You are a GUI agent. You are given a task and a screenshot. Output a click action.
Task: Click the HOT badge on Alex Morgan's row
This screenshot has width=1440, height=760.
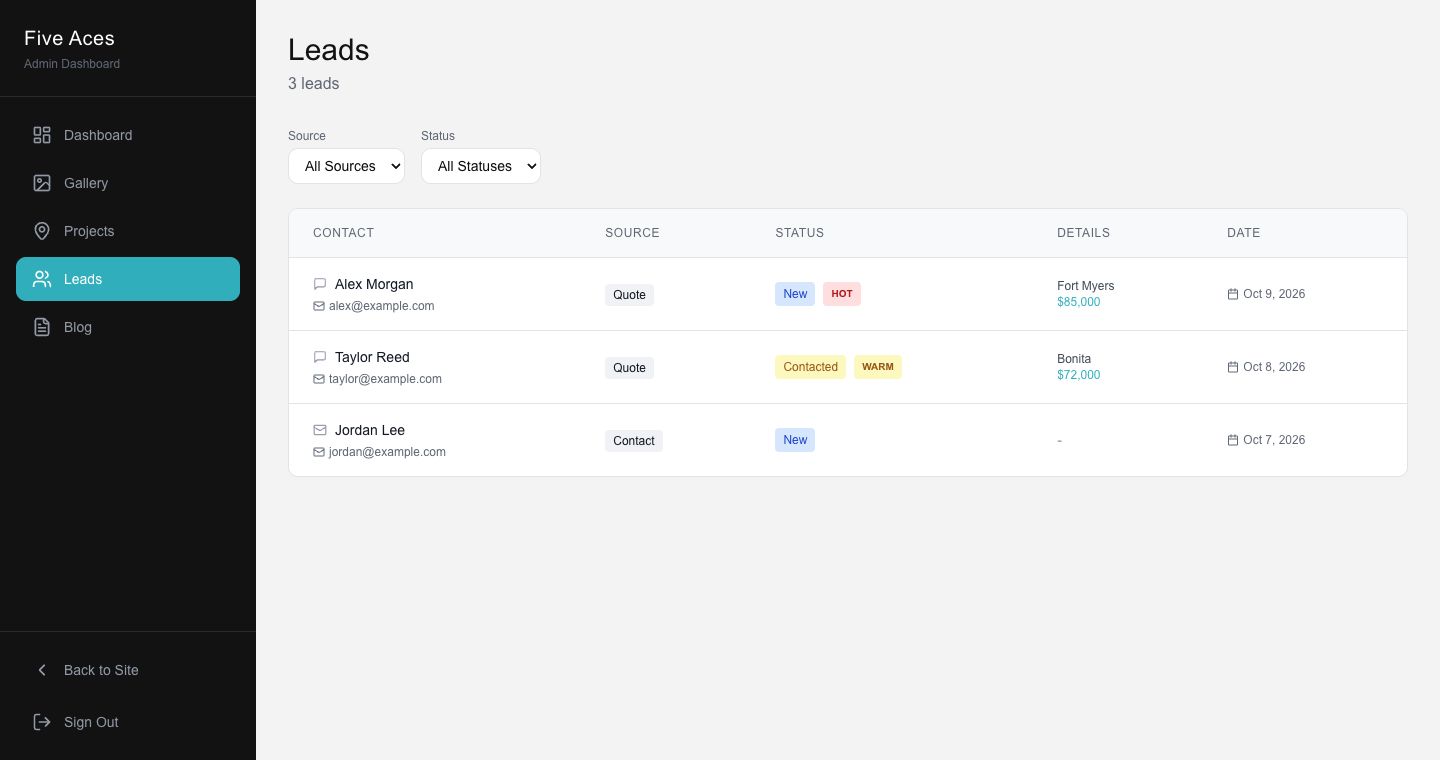pyautogui.click(x=842, y=294)
